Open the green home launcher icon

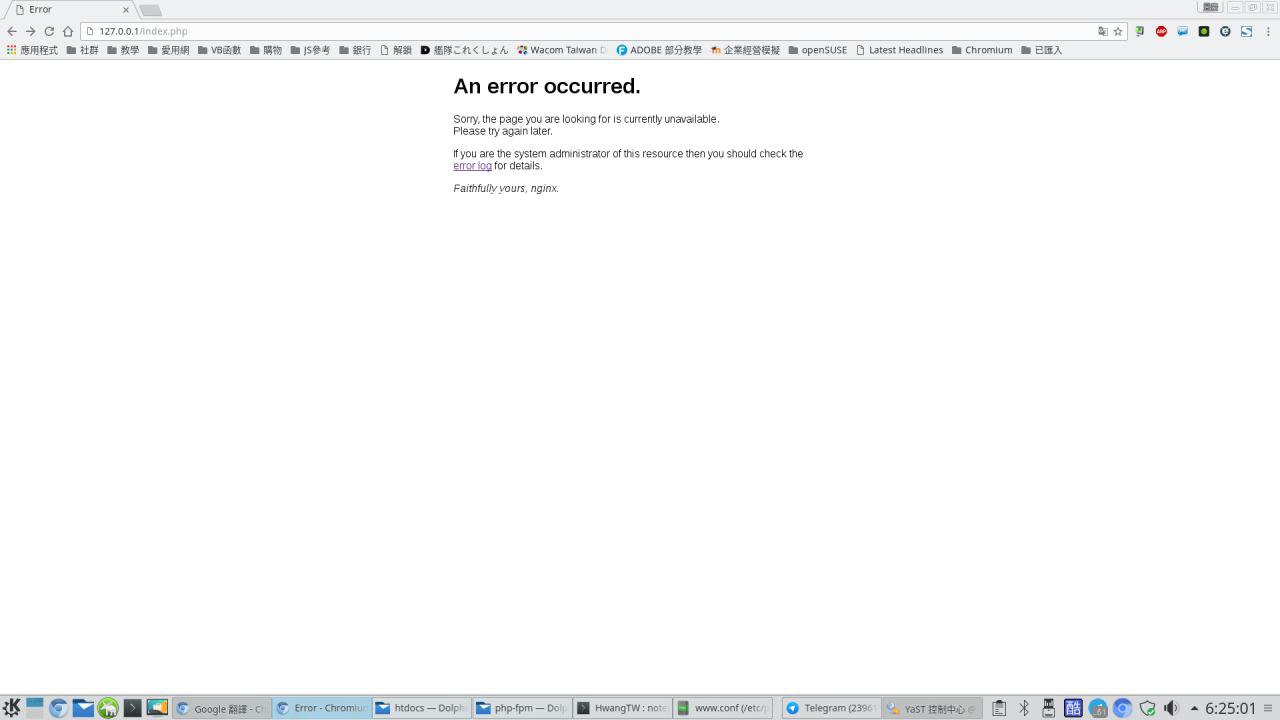tap(108, 708)
